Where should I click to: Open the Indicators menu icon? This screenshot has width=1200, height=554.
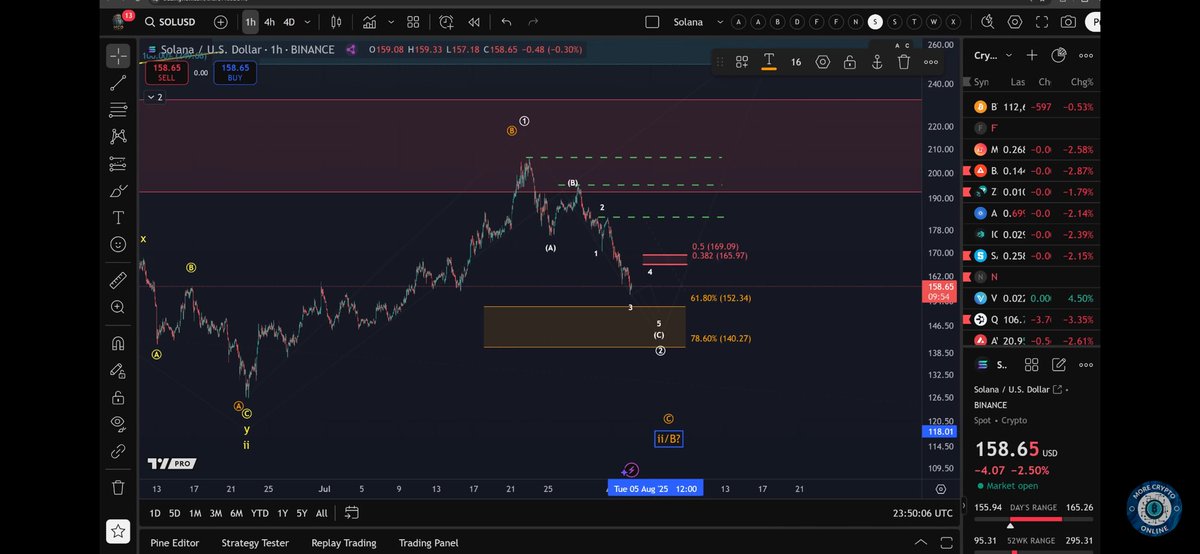click(x=370, y=21)
